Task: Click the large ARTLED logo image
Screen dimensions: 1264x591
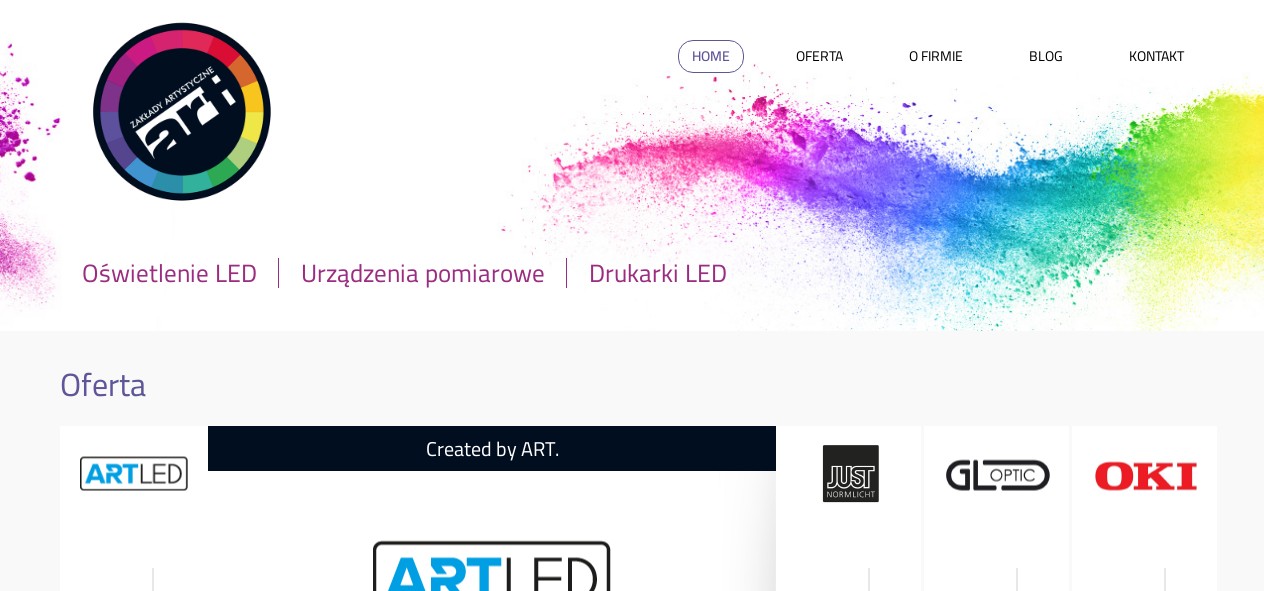Action: (x=492, y=566)
